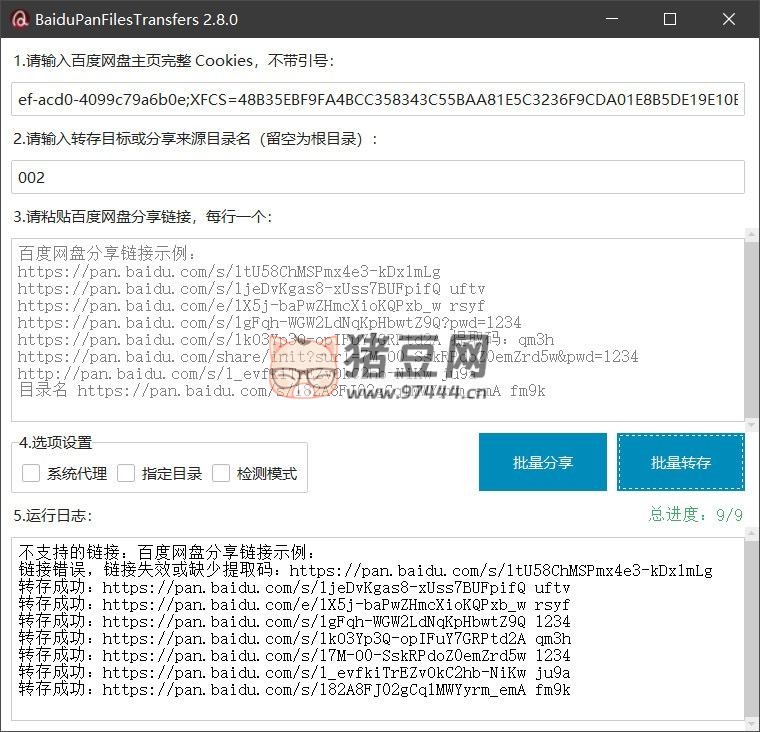Screen dimensions: 760x732
Task: Toggle the 指定目录 checkbox
Action: [x=126, y=473]
